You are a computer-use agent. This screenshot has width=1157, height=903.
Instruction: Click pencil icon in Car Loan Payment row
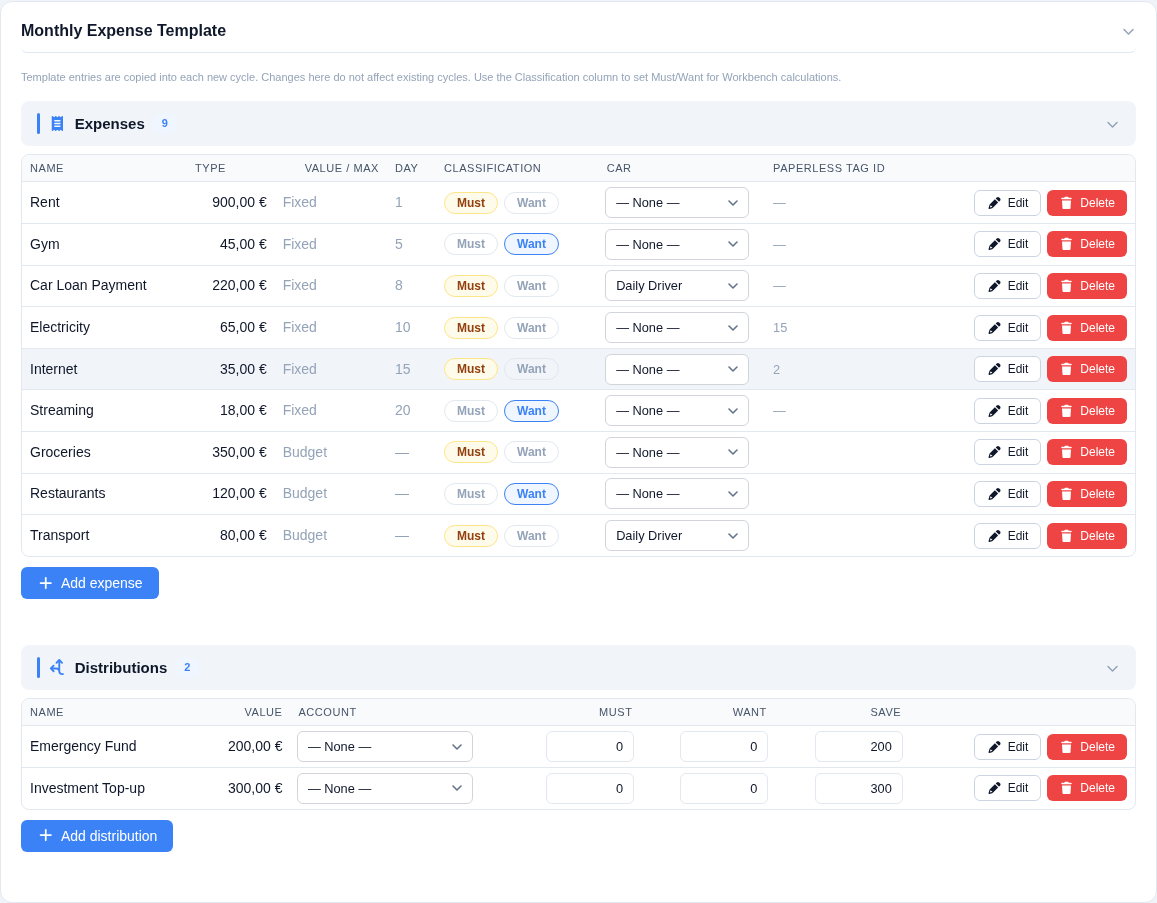[x=995, y=286]
